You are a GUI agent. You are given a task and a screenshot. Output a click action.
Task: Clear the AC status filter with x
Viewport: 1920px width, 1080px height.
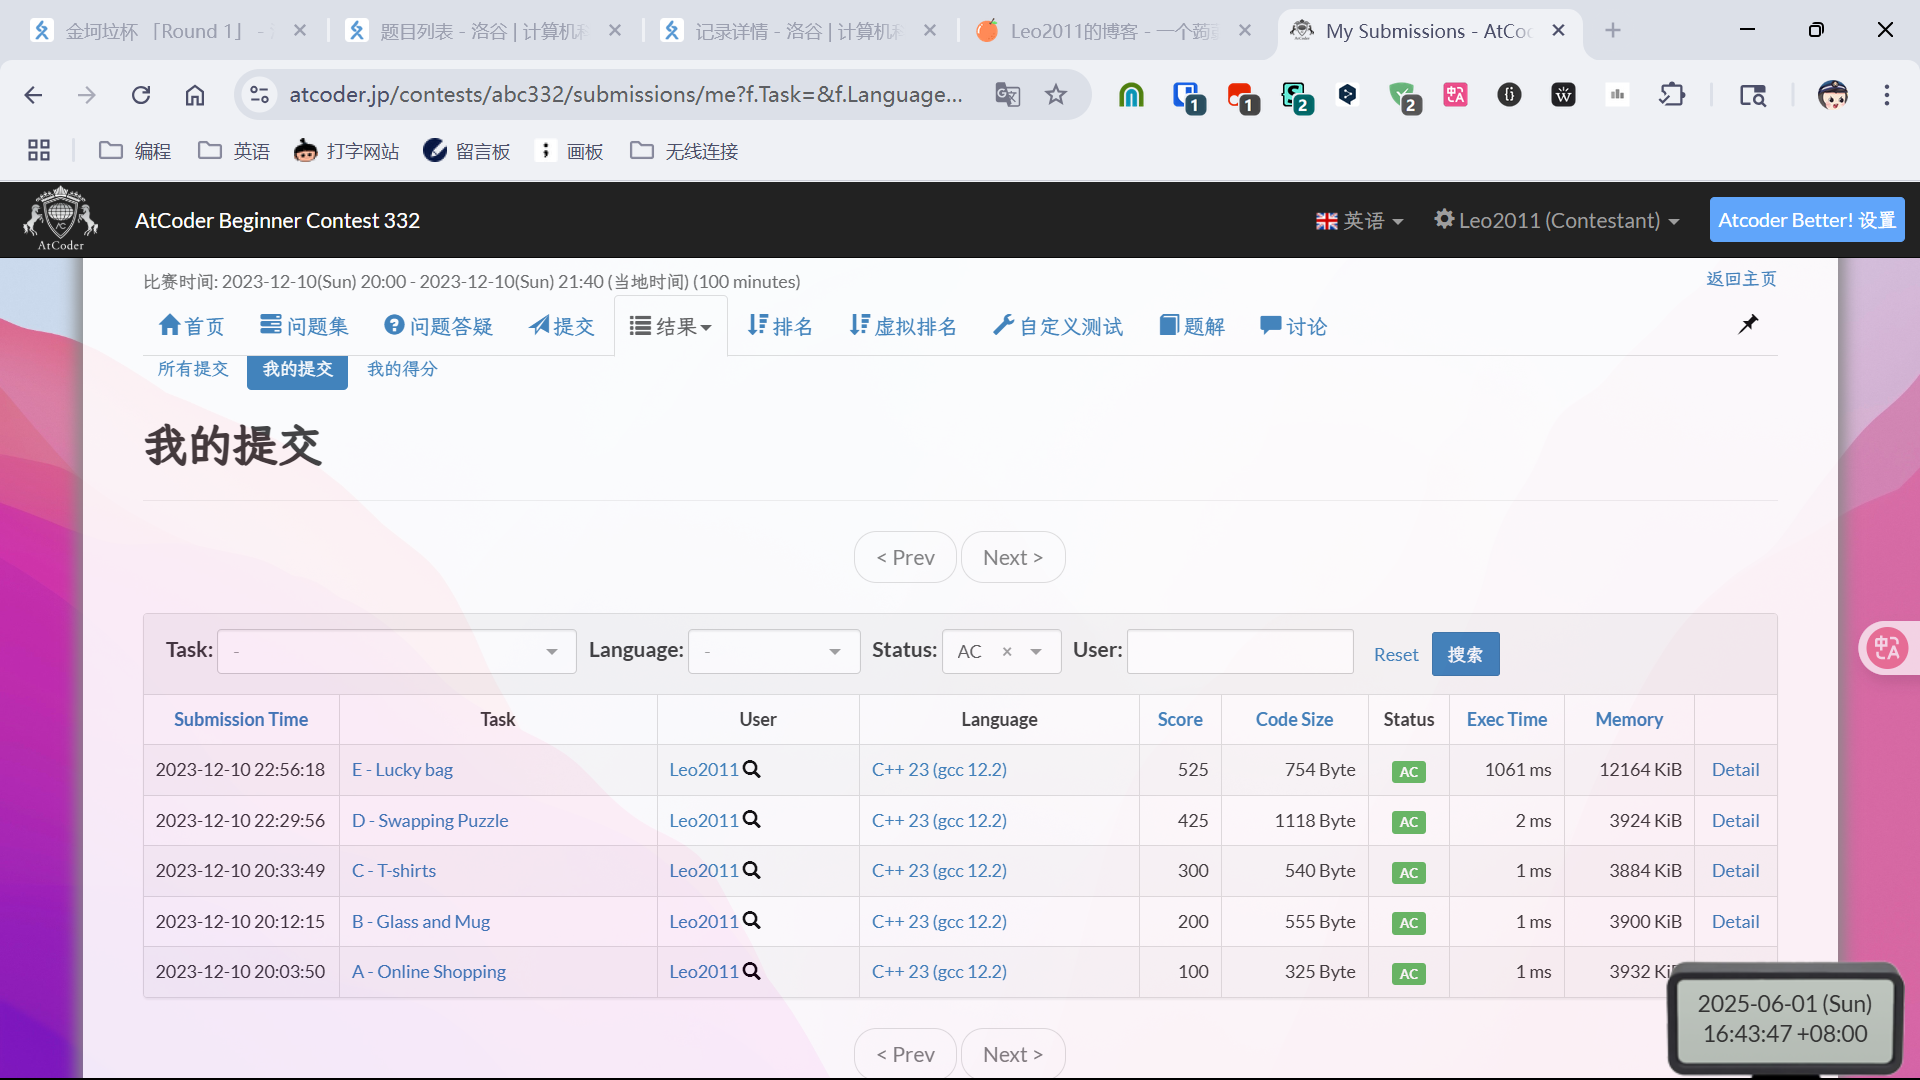1007,652
